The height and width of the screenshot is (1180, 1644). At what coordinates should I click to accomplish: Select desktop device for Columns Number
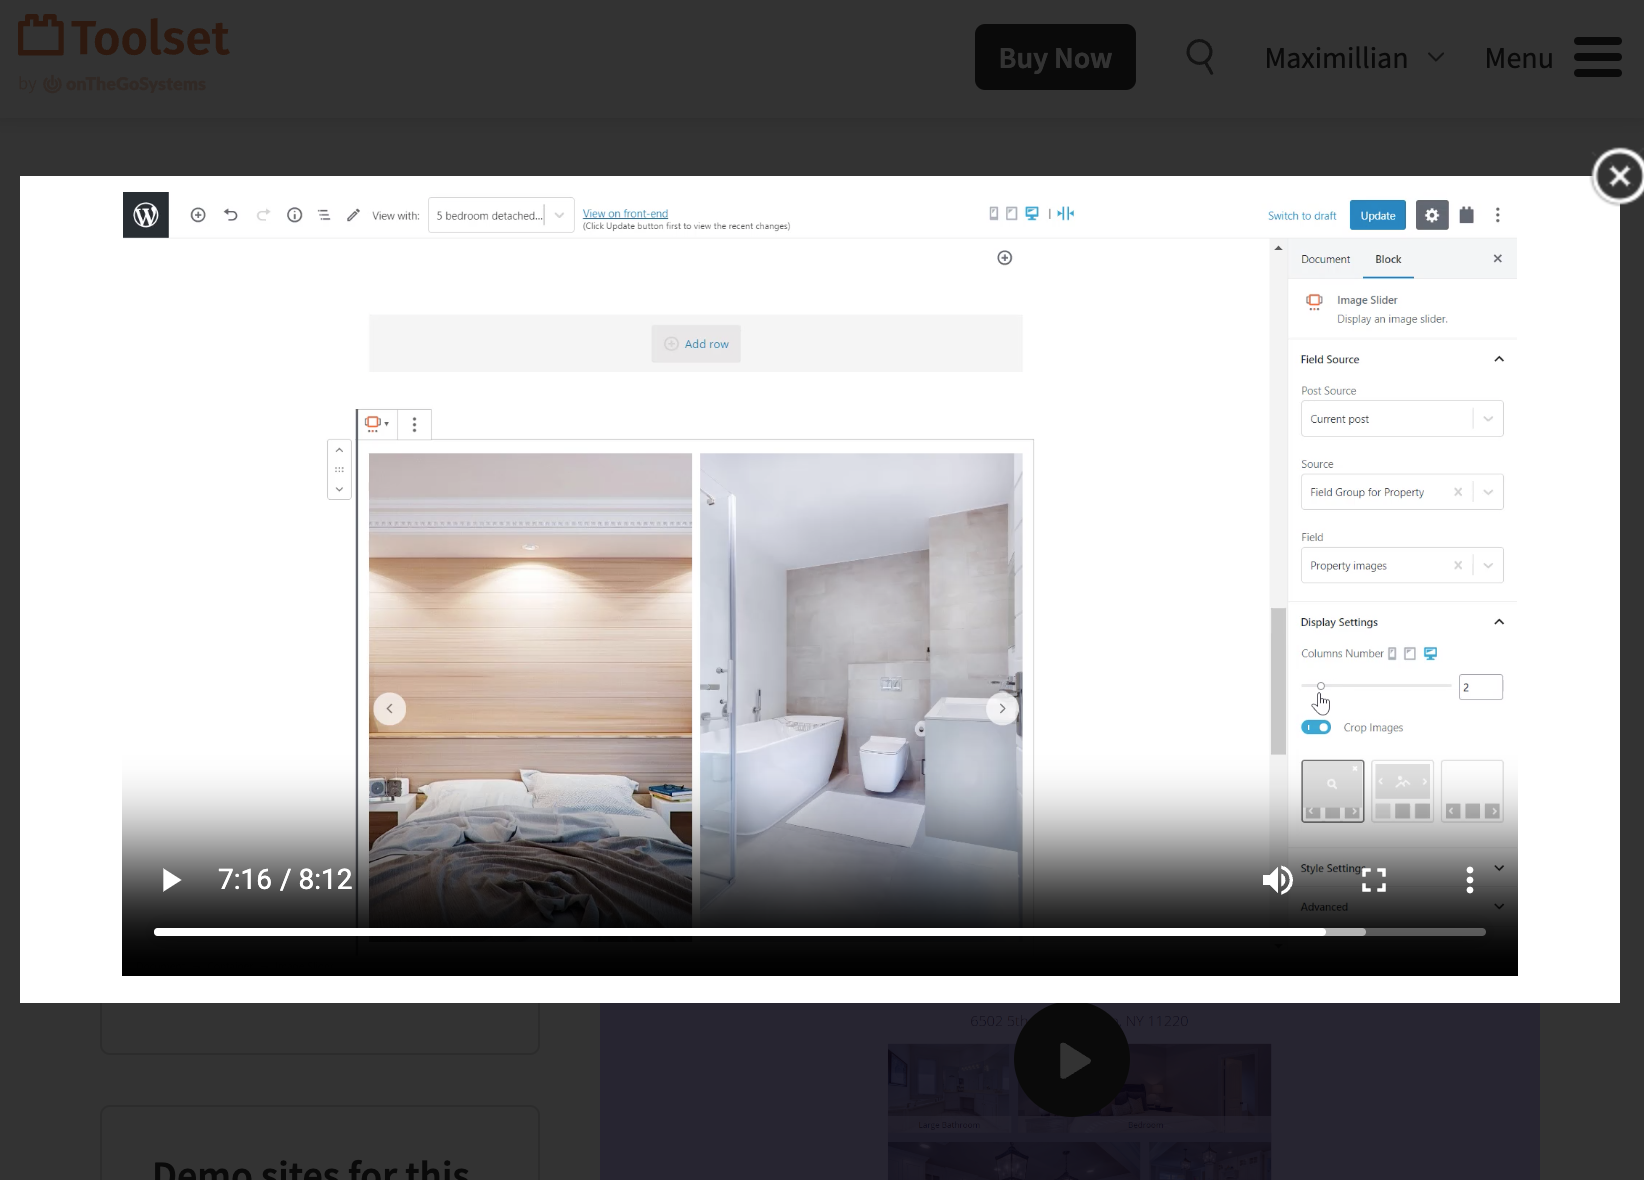[1431, 654]
